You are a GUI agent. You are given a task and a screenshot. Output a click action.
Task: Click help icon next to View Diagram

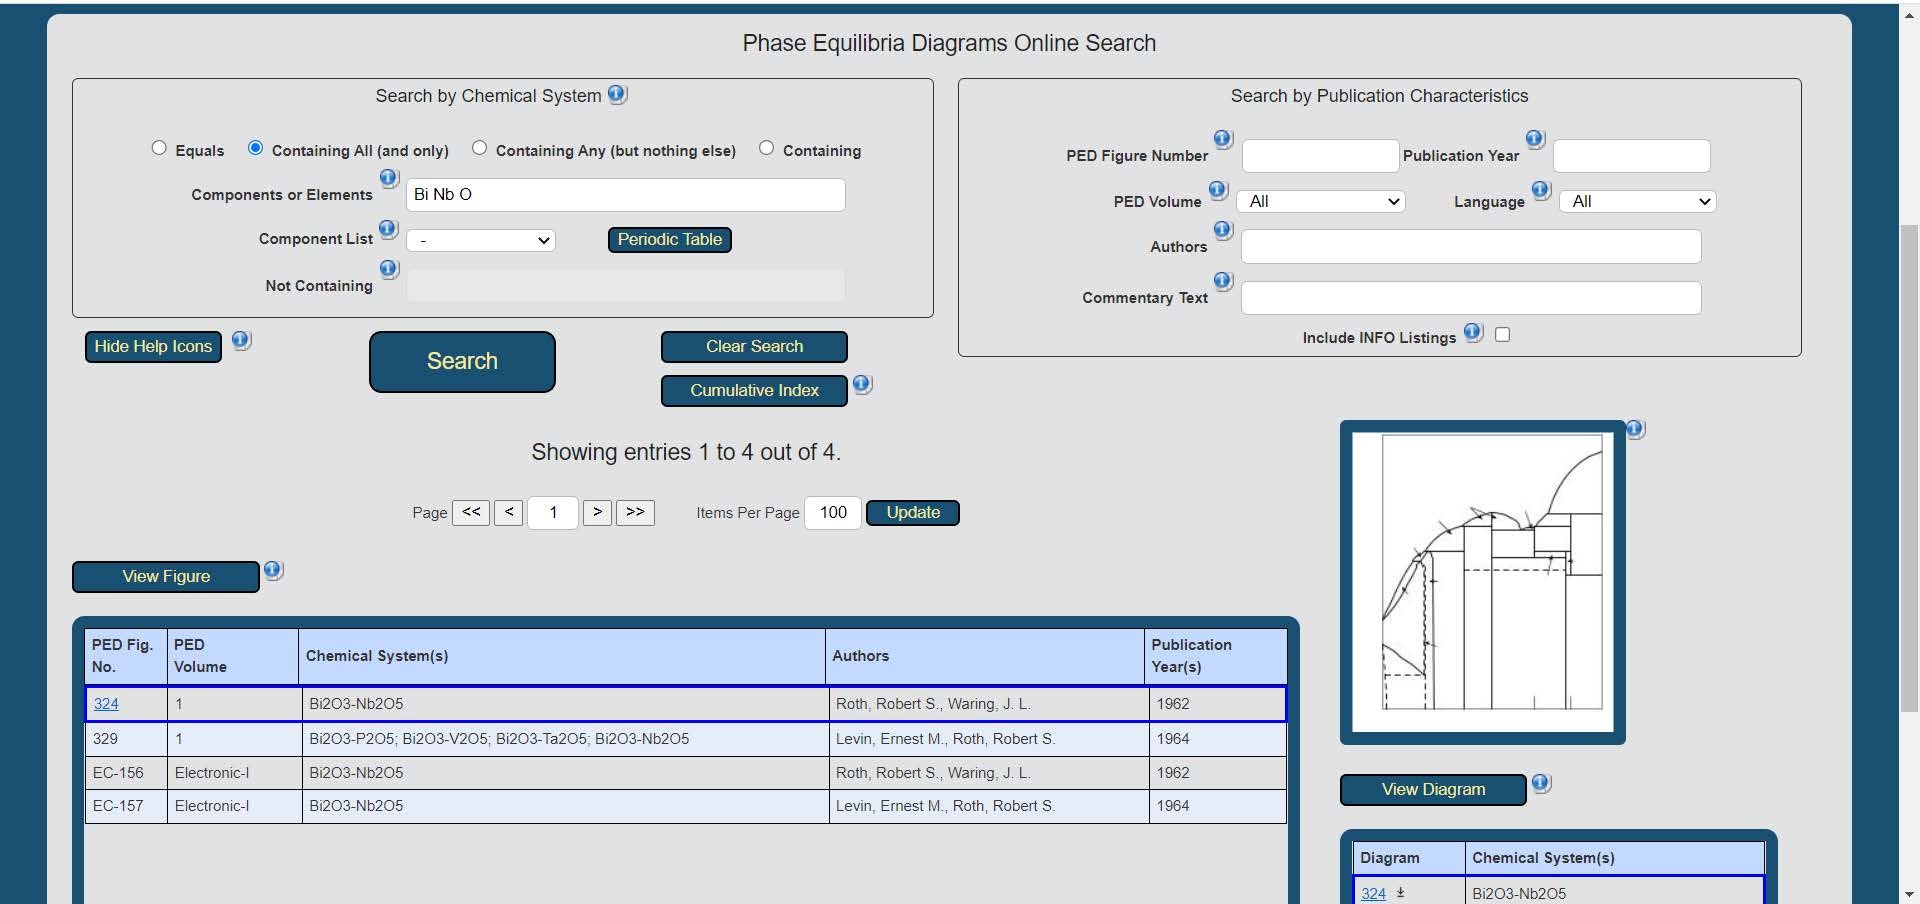1541,783
